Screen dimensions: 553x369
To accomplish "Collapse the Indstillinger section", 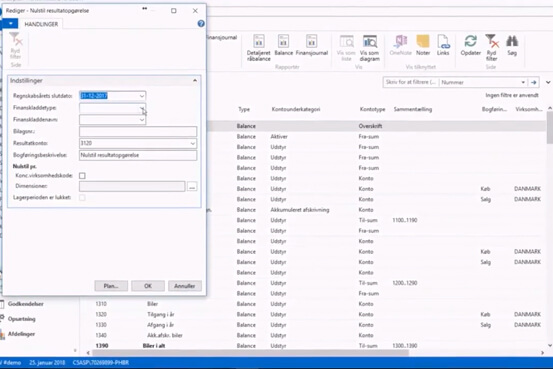I will coord(195,80).
